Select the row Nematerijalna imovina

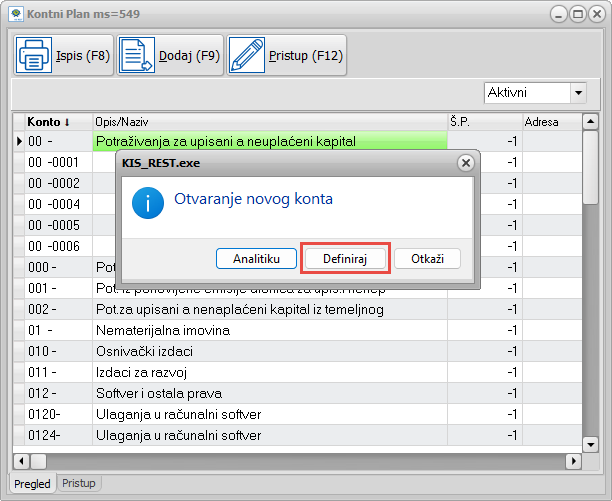pyautogui.click(x=163, y=330)
